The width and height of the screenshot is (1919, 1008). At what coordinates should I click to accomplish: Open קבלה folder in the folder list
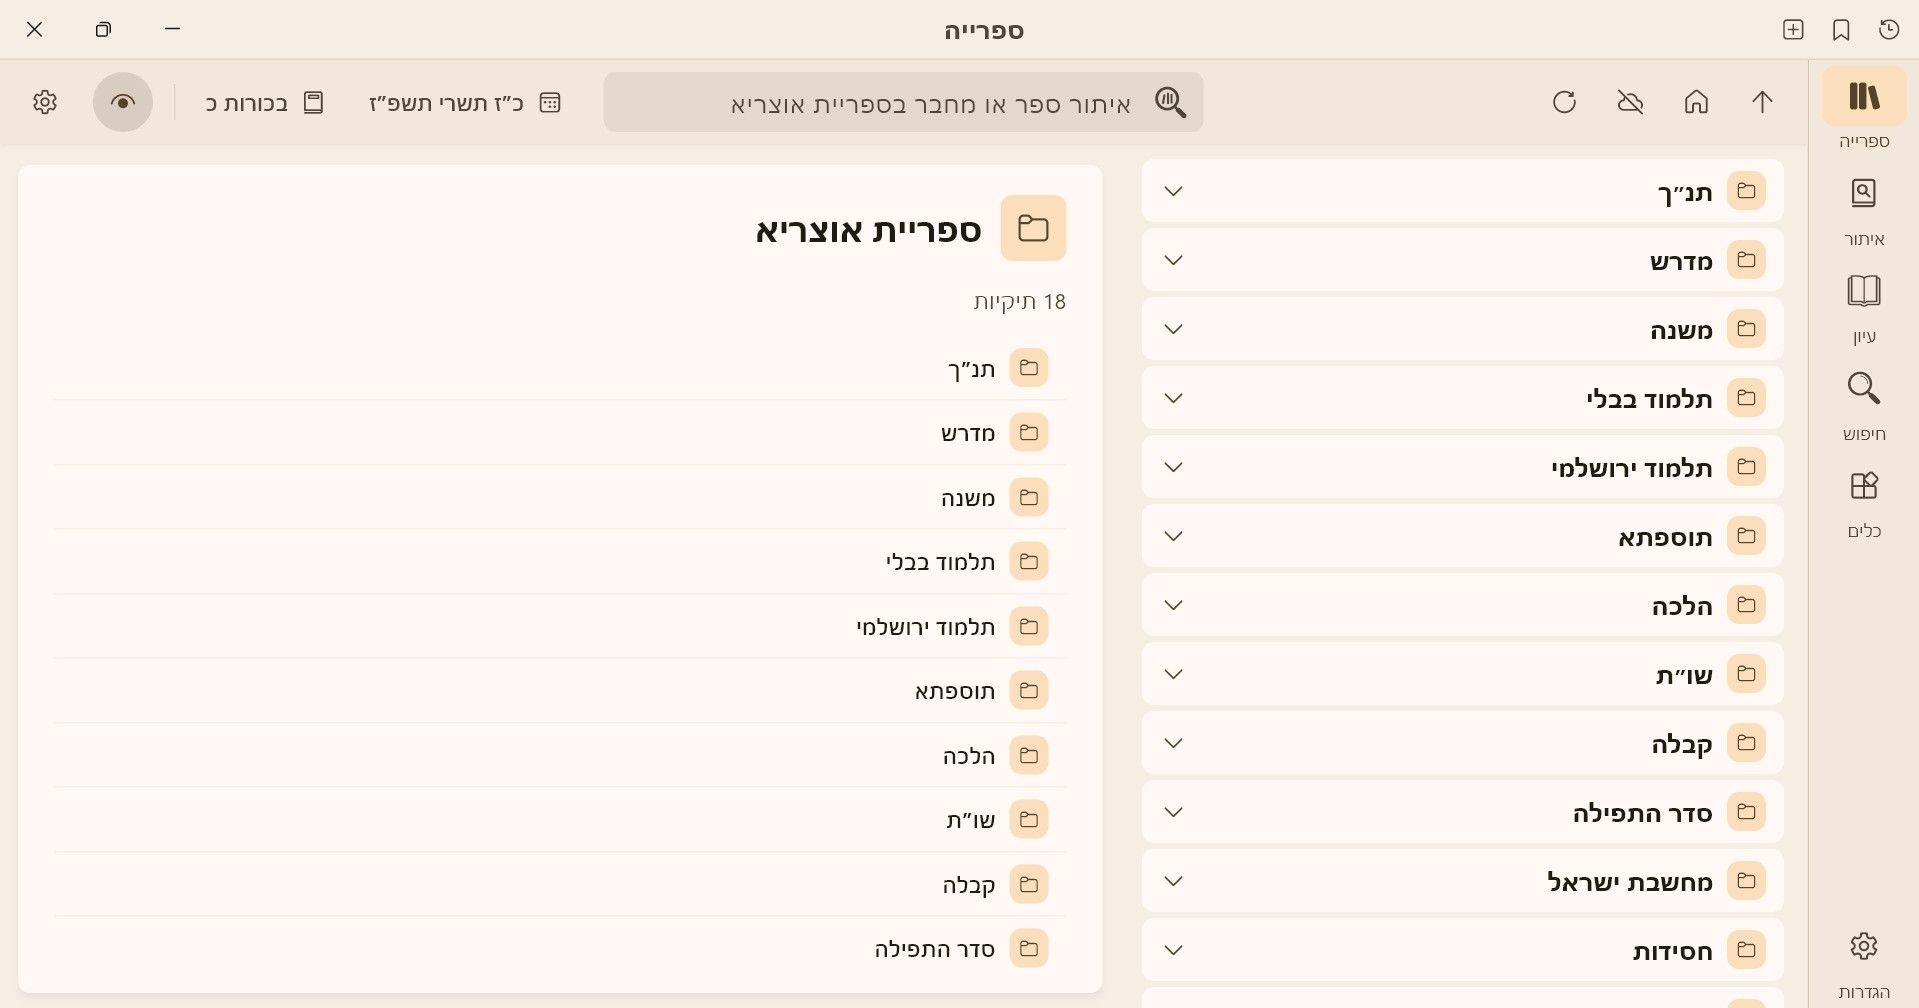click(560, 884)
